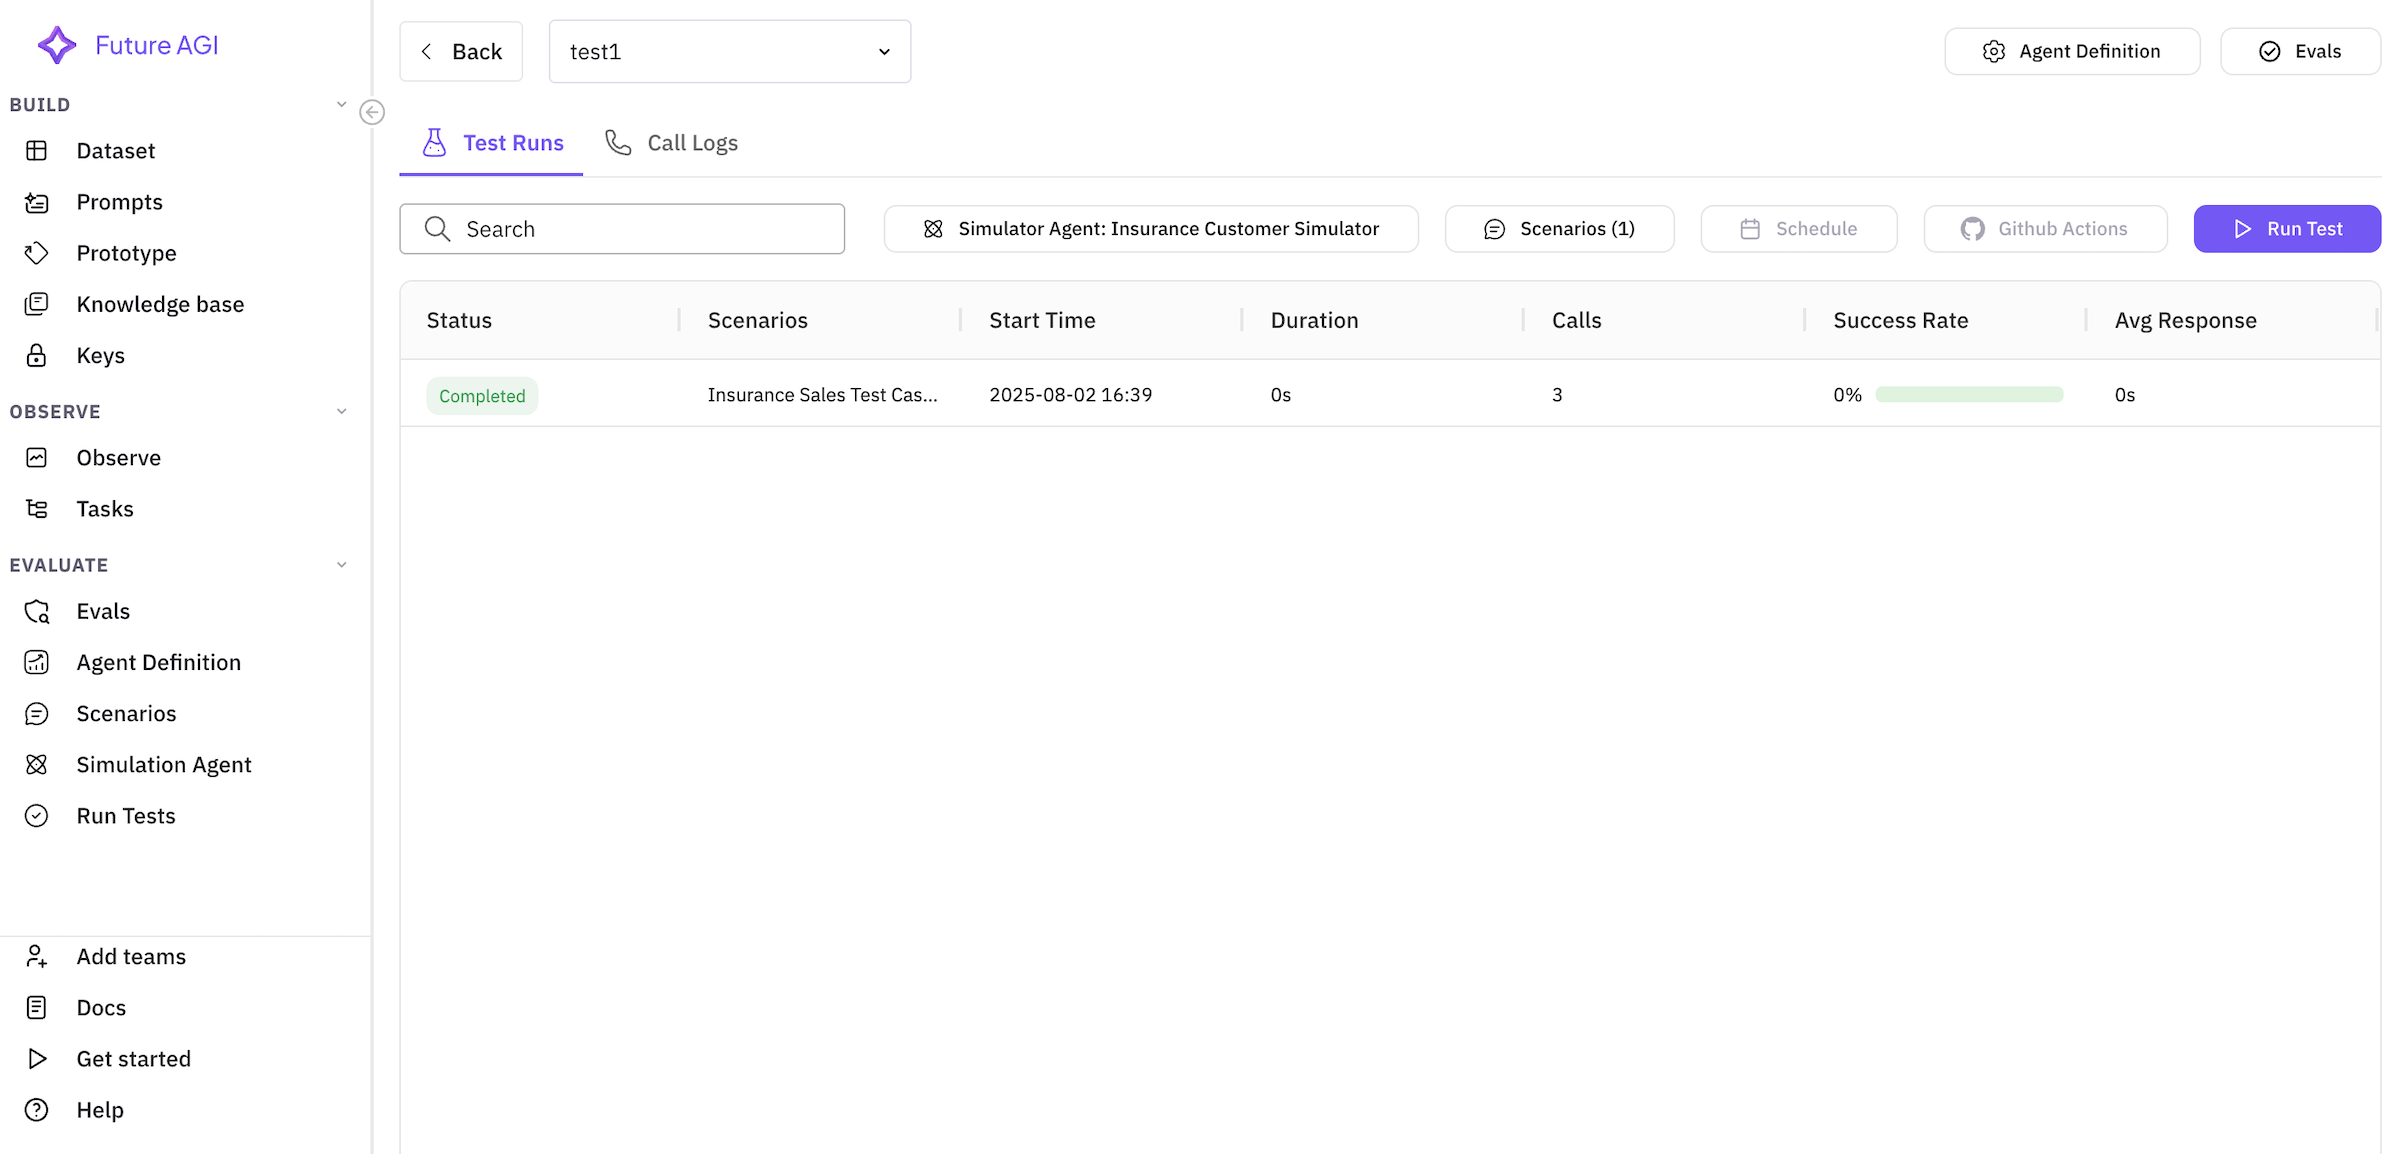Click the Knowledge base icon

(x=37, y=304)
